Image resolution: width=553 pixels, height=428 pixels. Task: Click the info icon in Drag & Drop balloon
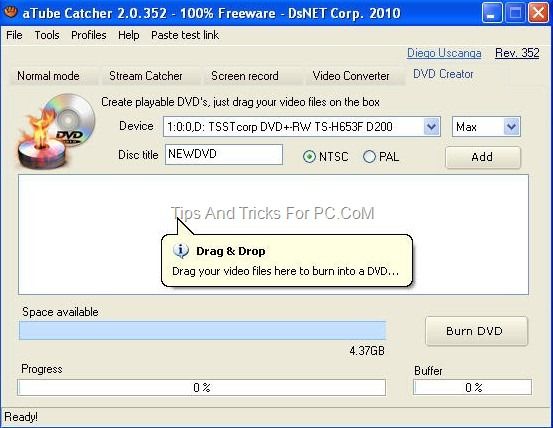pyautogui.click(x=181, y=251)
